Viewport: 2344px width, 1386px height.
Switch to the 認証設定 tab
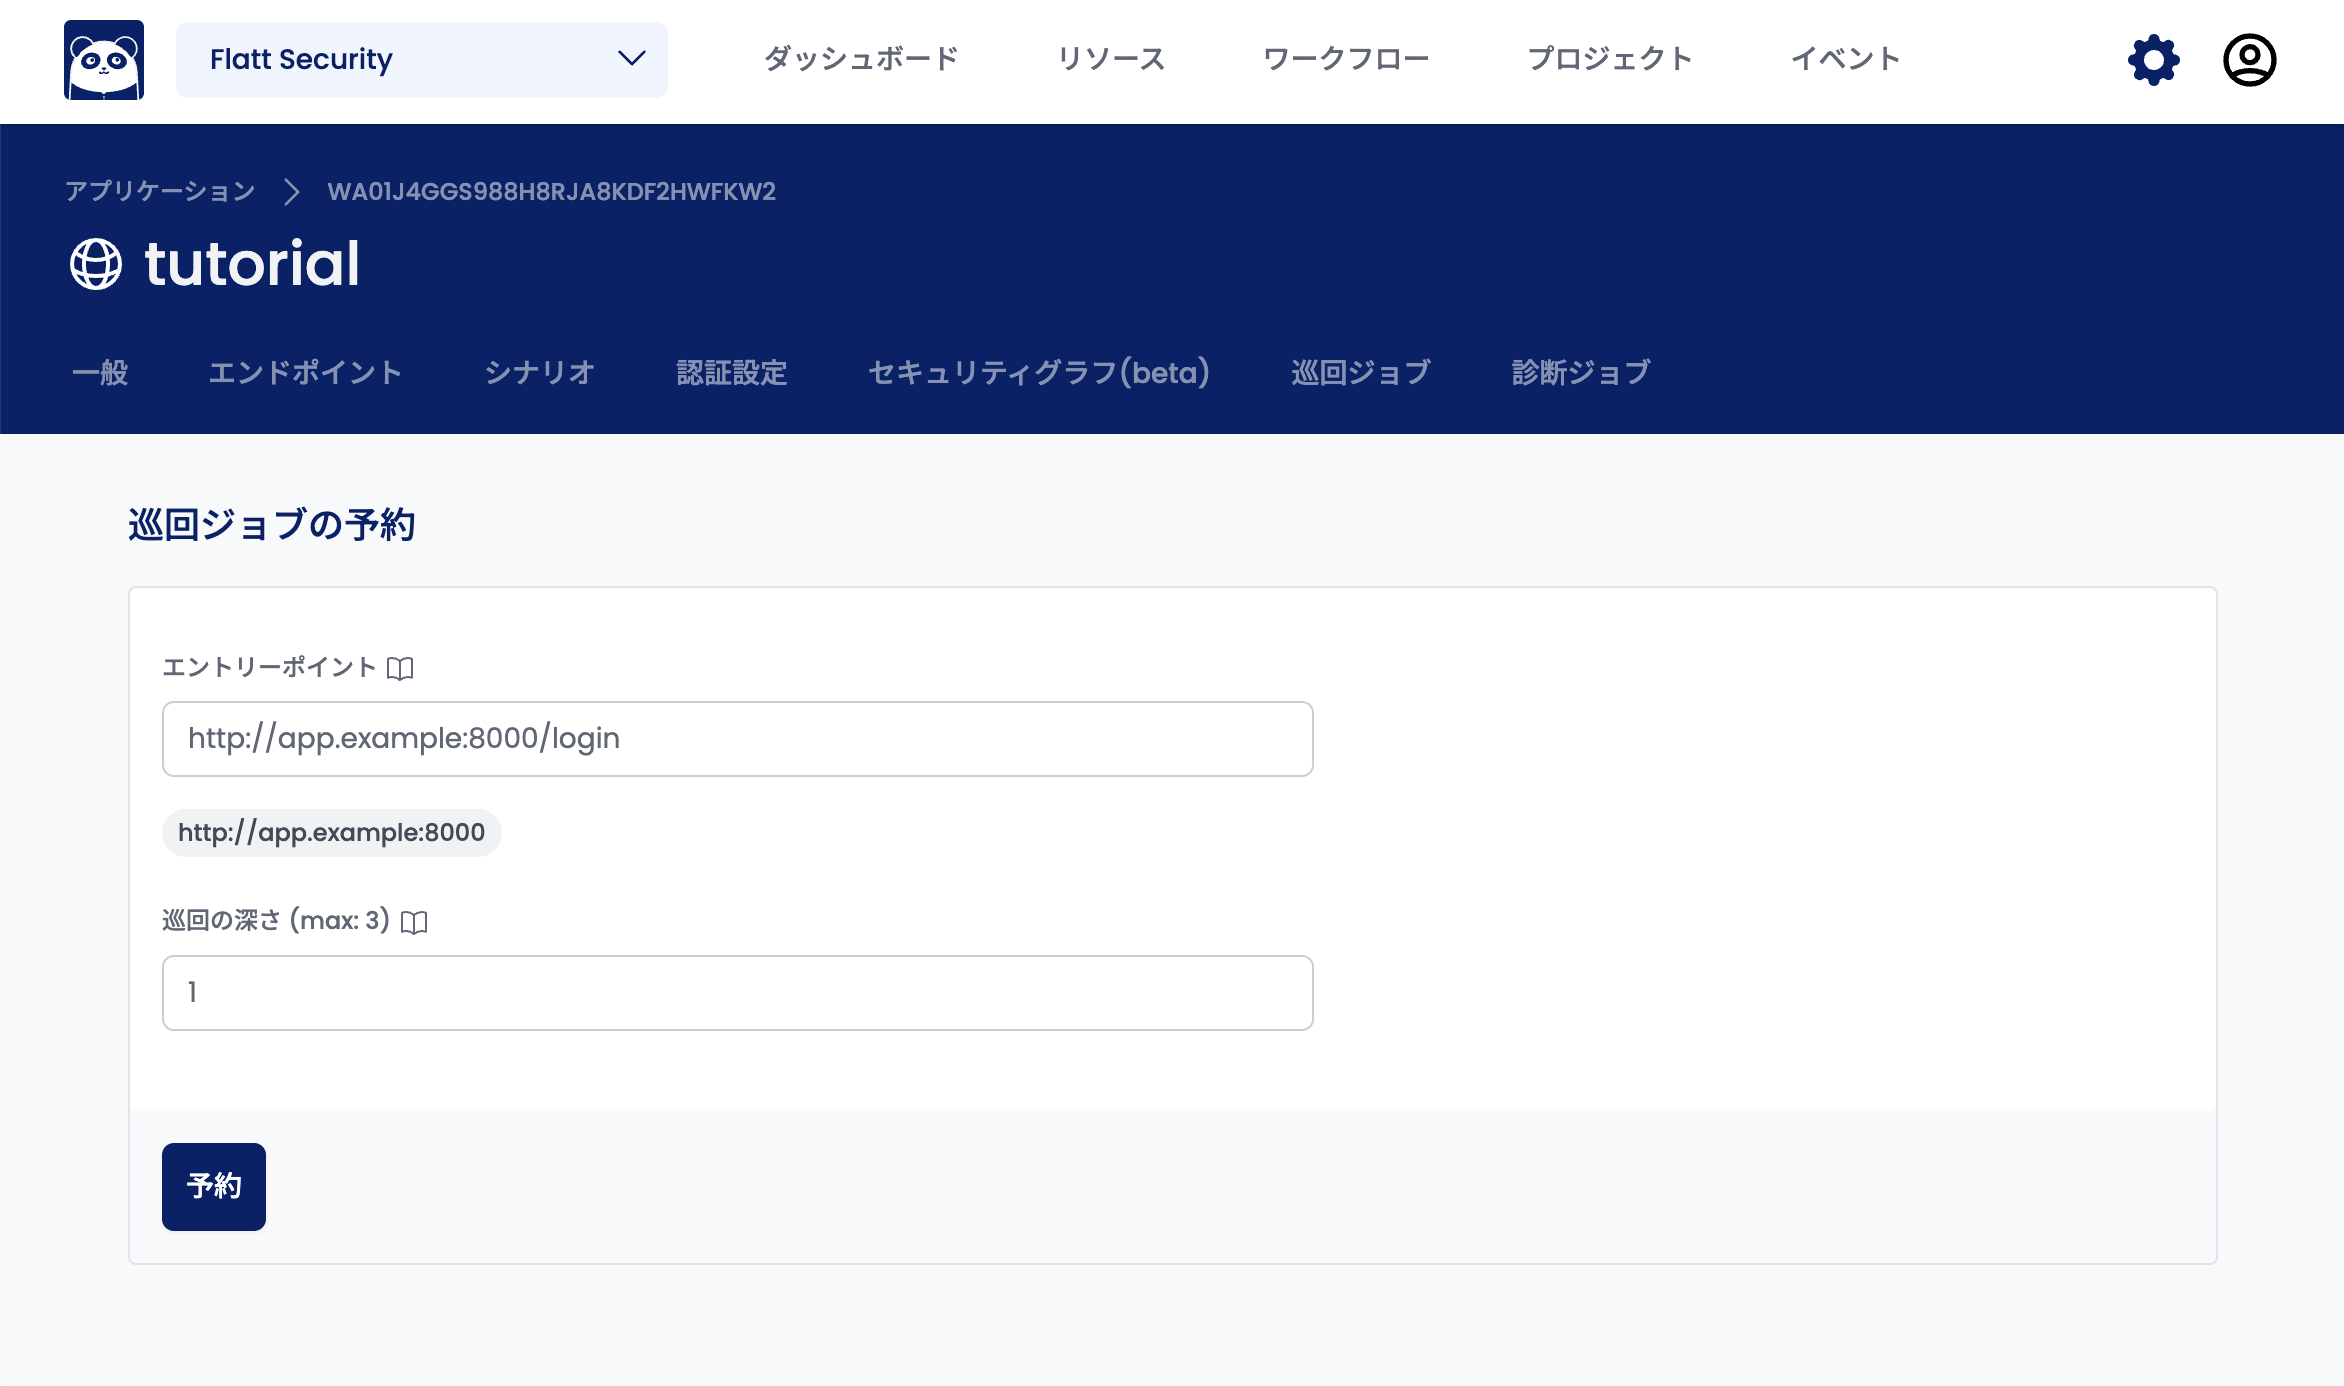click(x=732, y=373)
